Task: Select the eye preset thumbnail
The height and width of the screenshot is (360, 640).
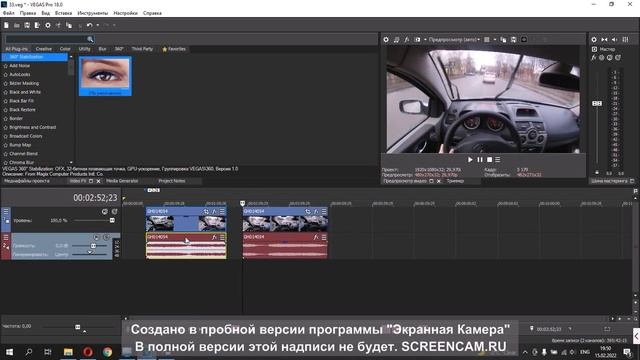Action: [105, 76]
